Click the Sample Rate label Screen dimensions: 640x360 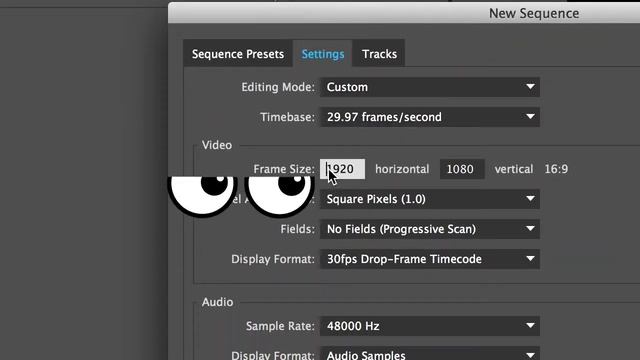click(280, 326)
